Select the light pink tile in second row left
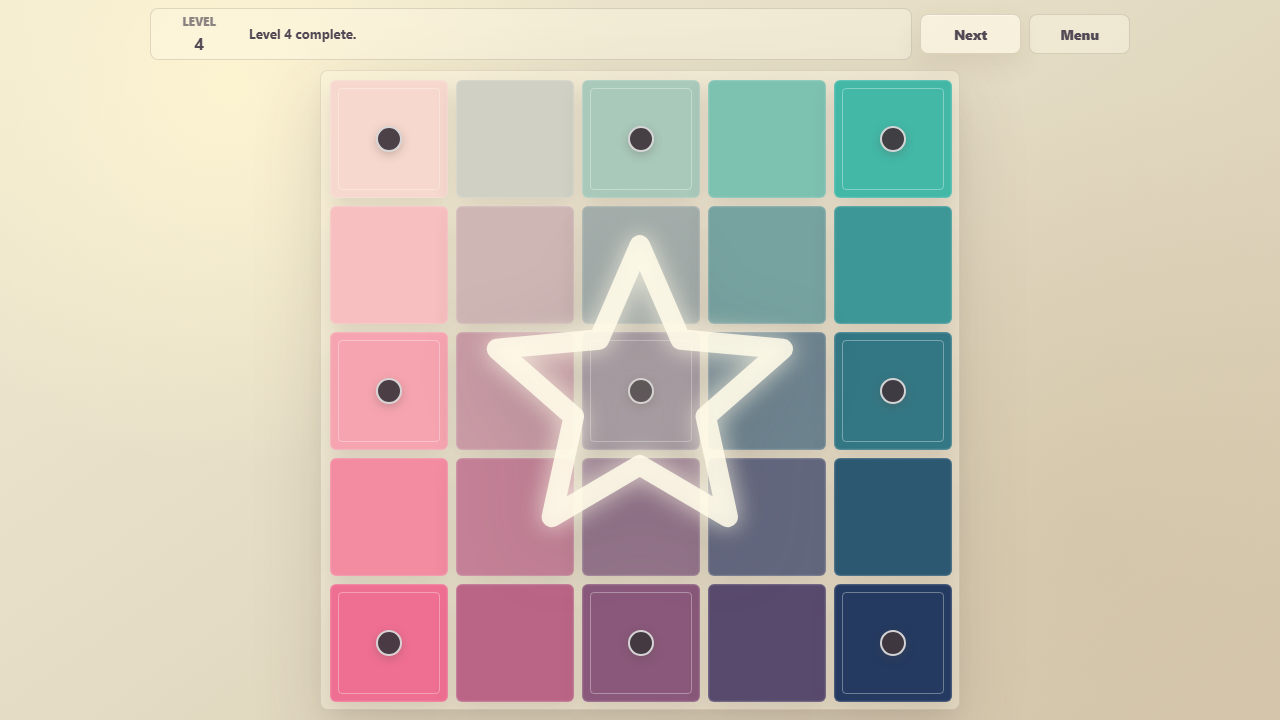 pyautogui.click(x=389, y=265)
